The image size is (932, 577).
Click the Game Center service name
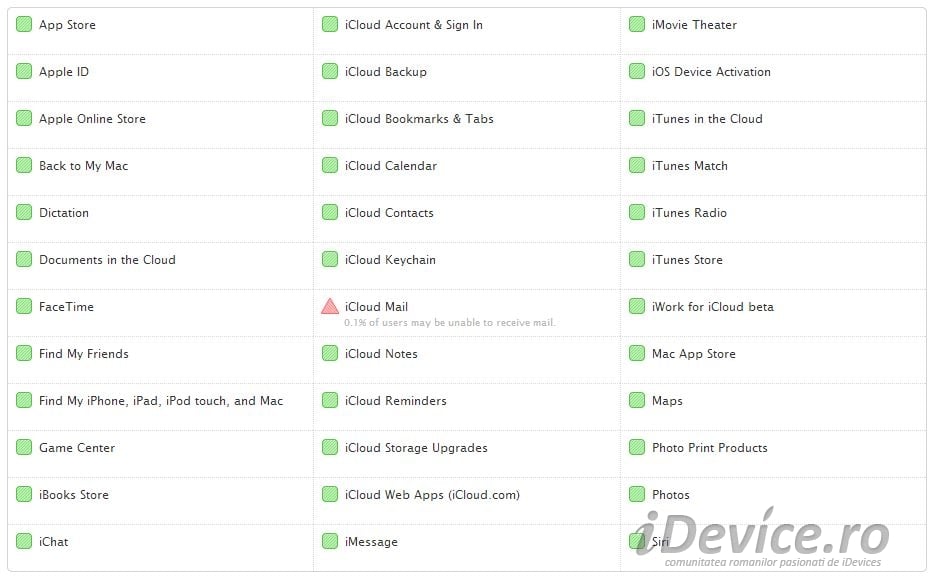(x=77, y=447)
